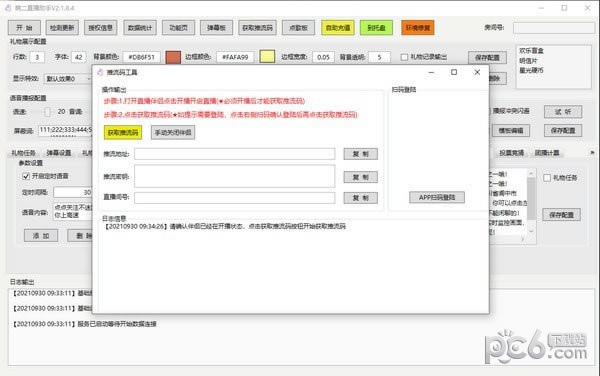Toggle the 开启定时语音 checkbox
The image size is (600, 376).
(x=26, y=176)
